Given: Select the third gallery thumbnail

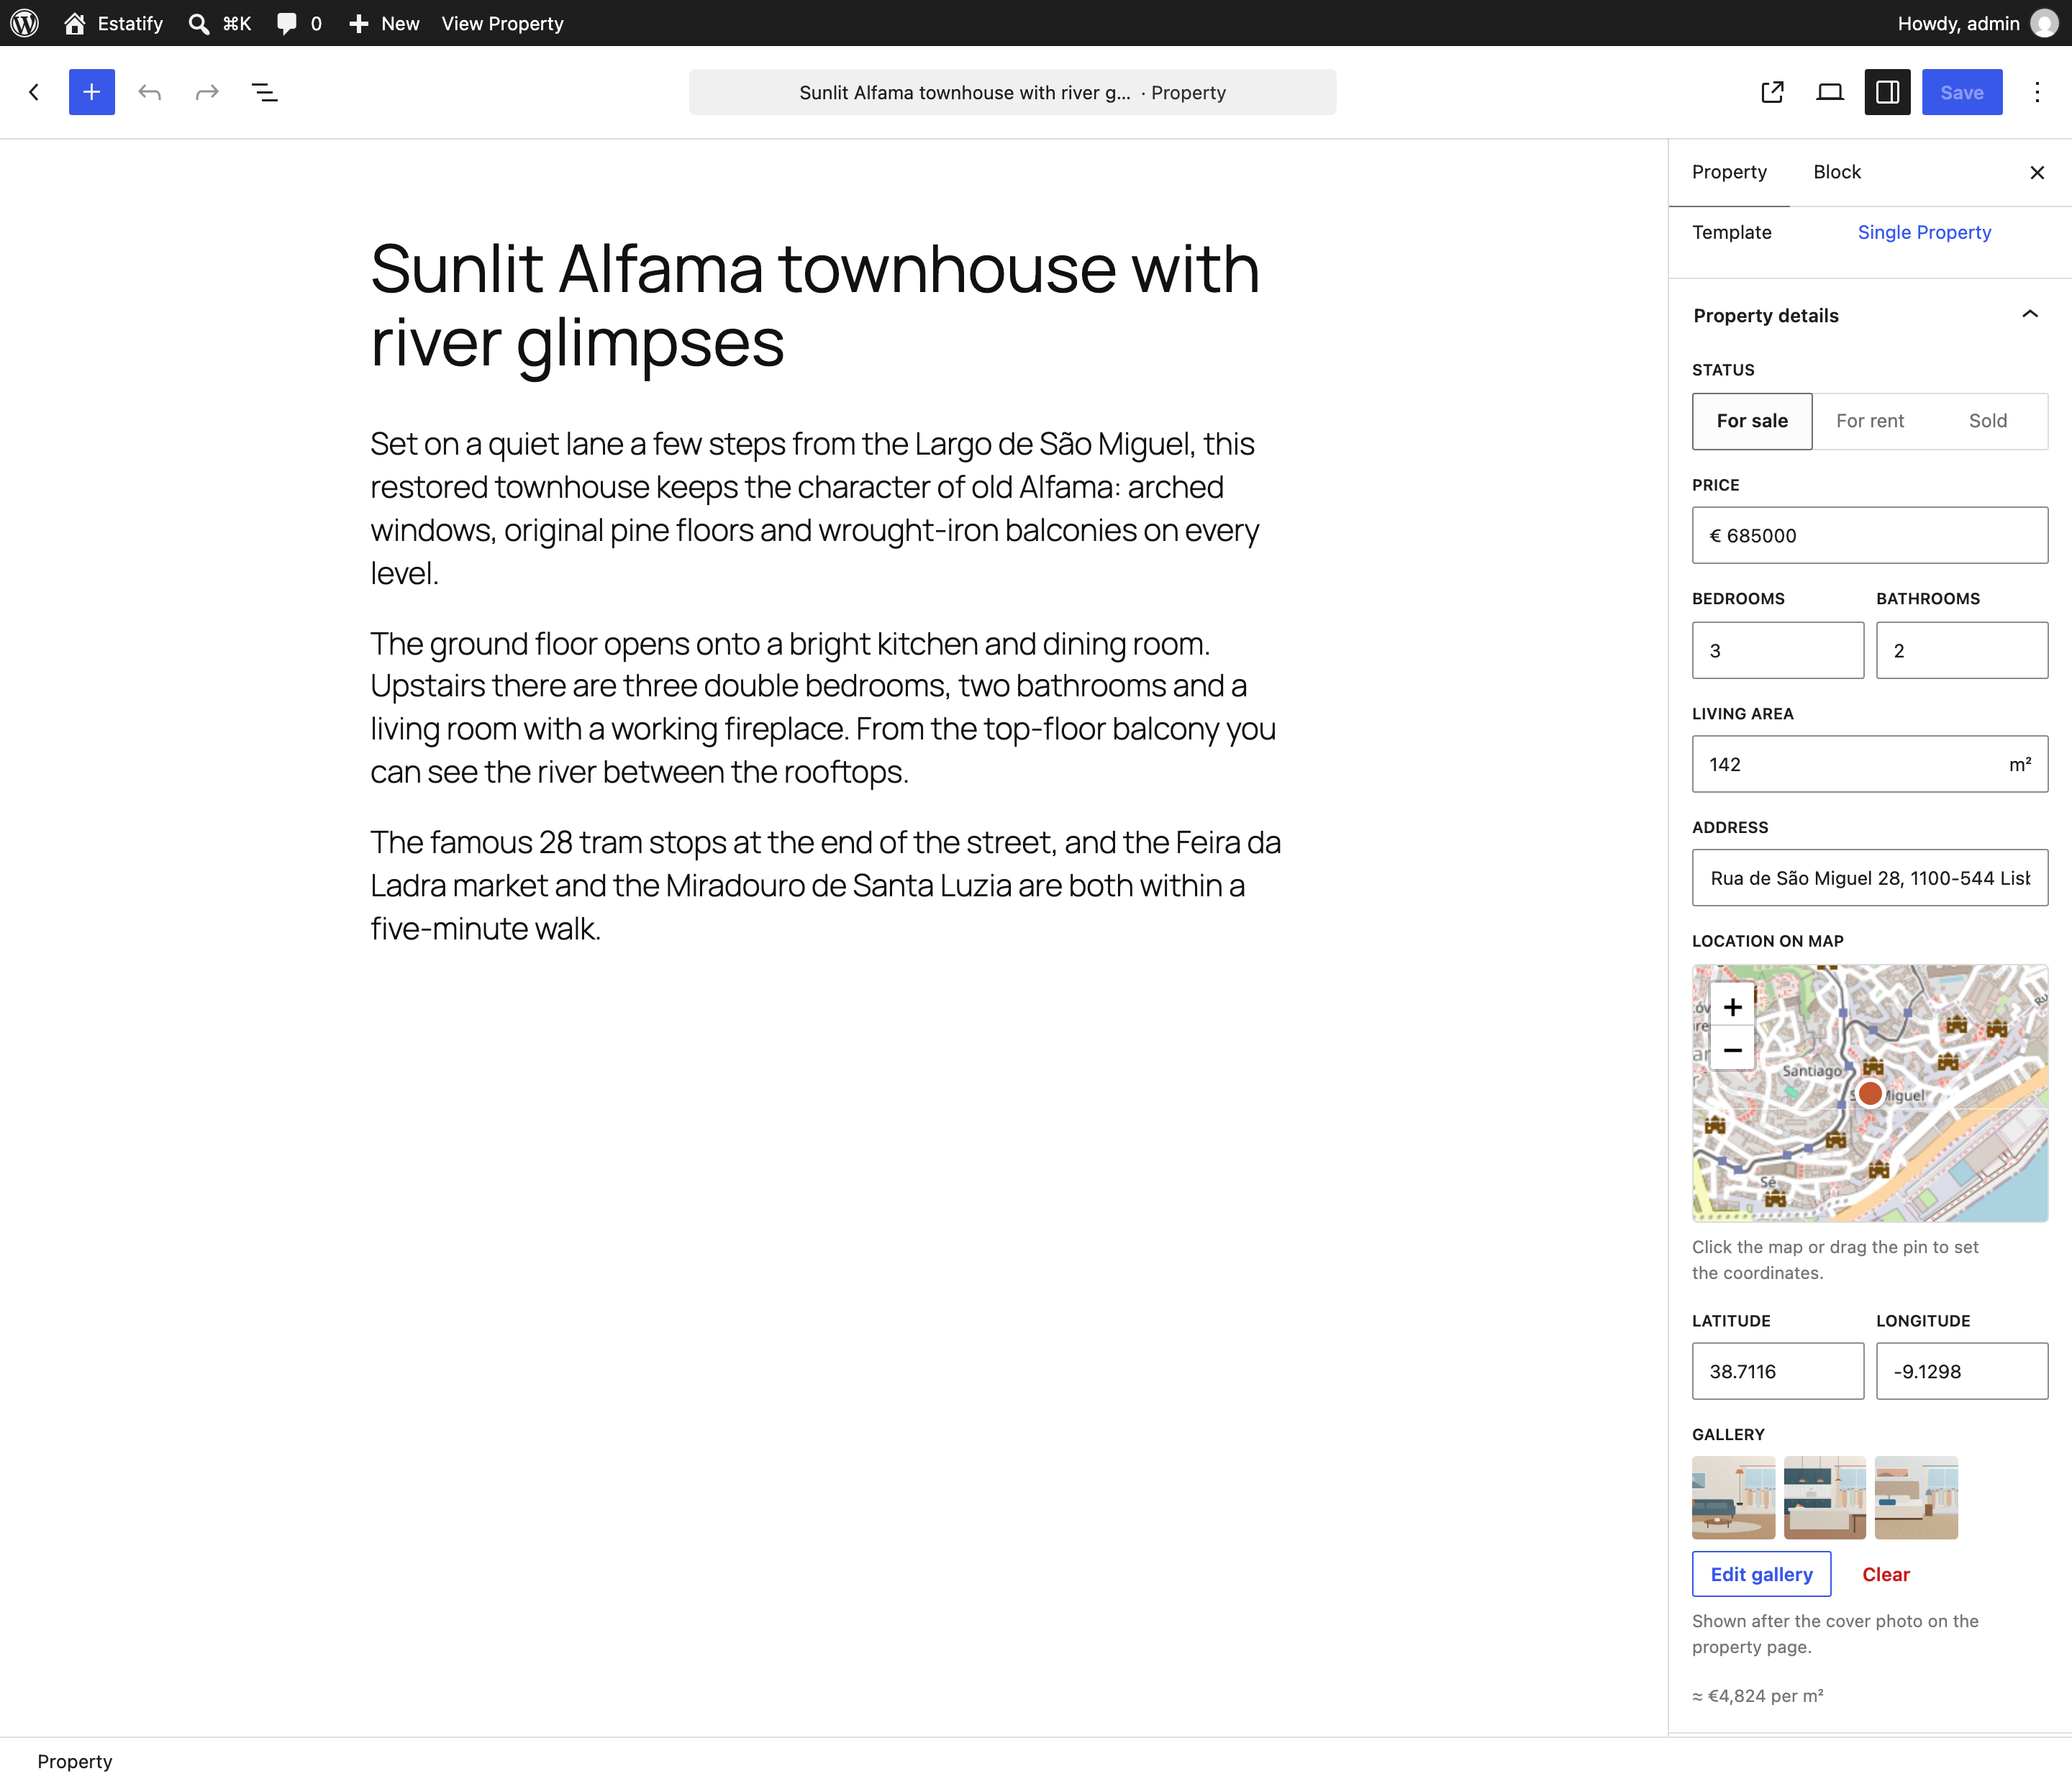Looking at the screenshot, I should click(1917, 1498).
